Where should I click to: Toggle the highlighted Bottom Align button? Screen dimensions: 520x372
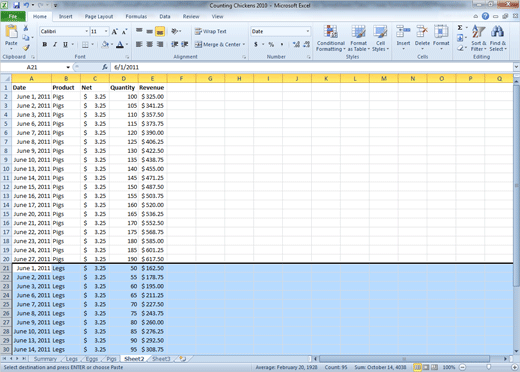160,31
